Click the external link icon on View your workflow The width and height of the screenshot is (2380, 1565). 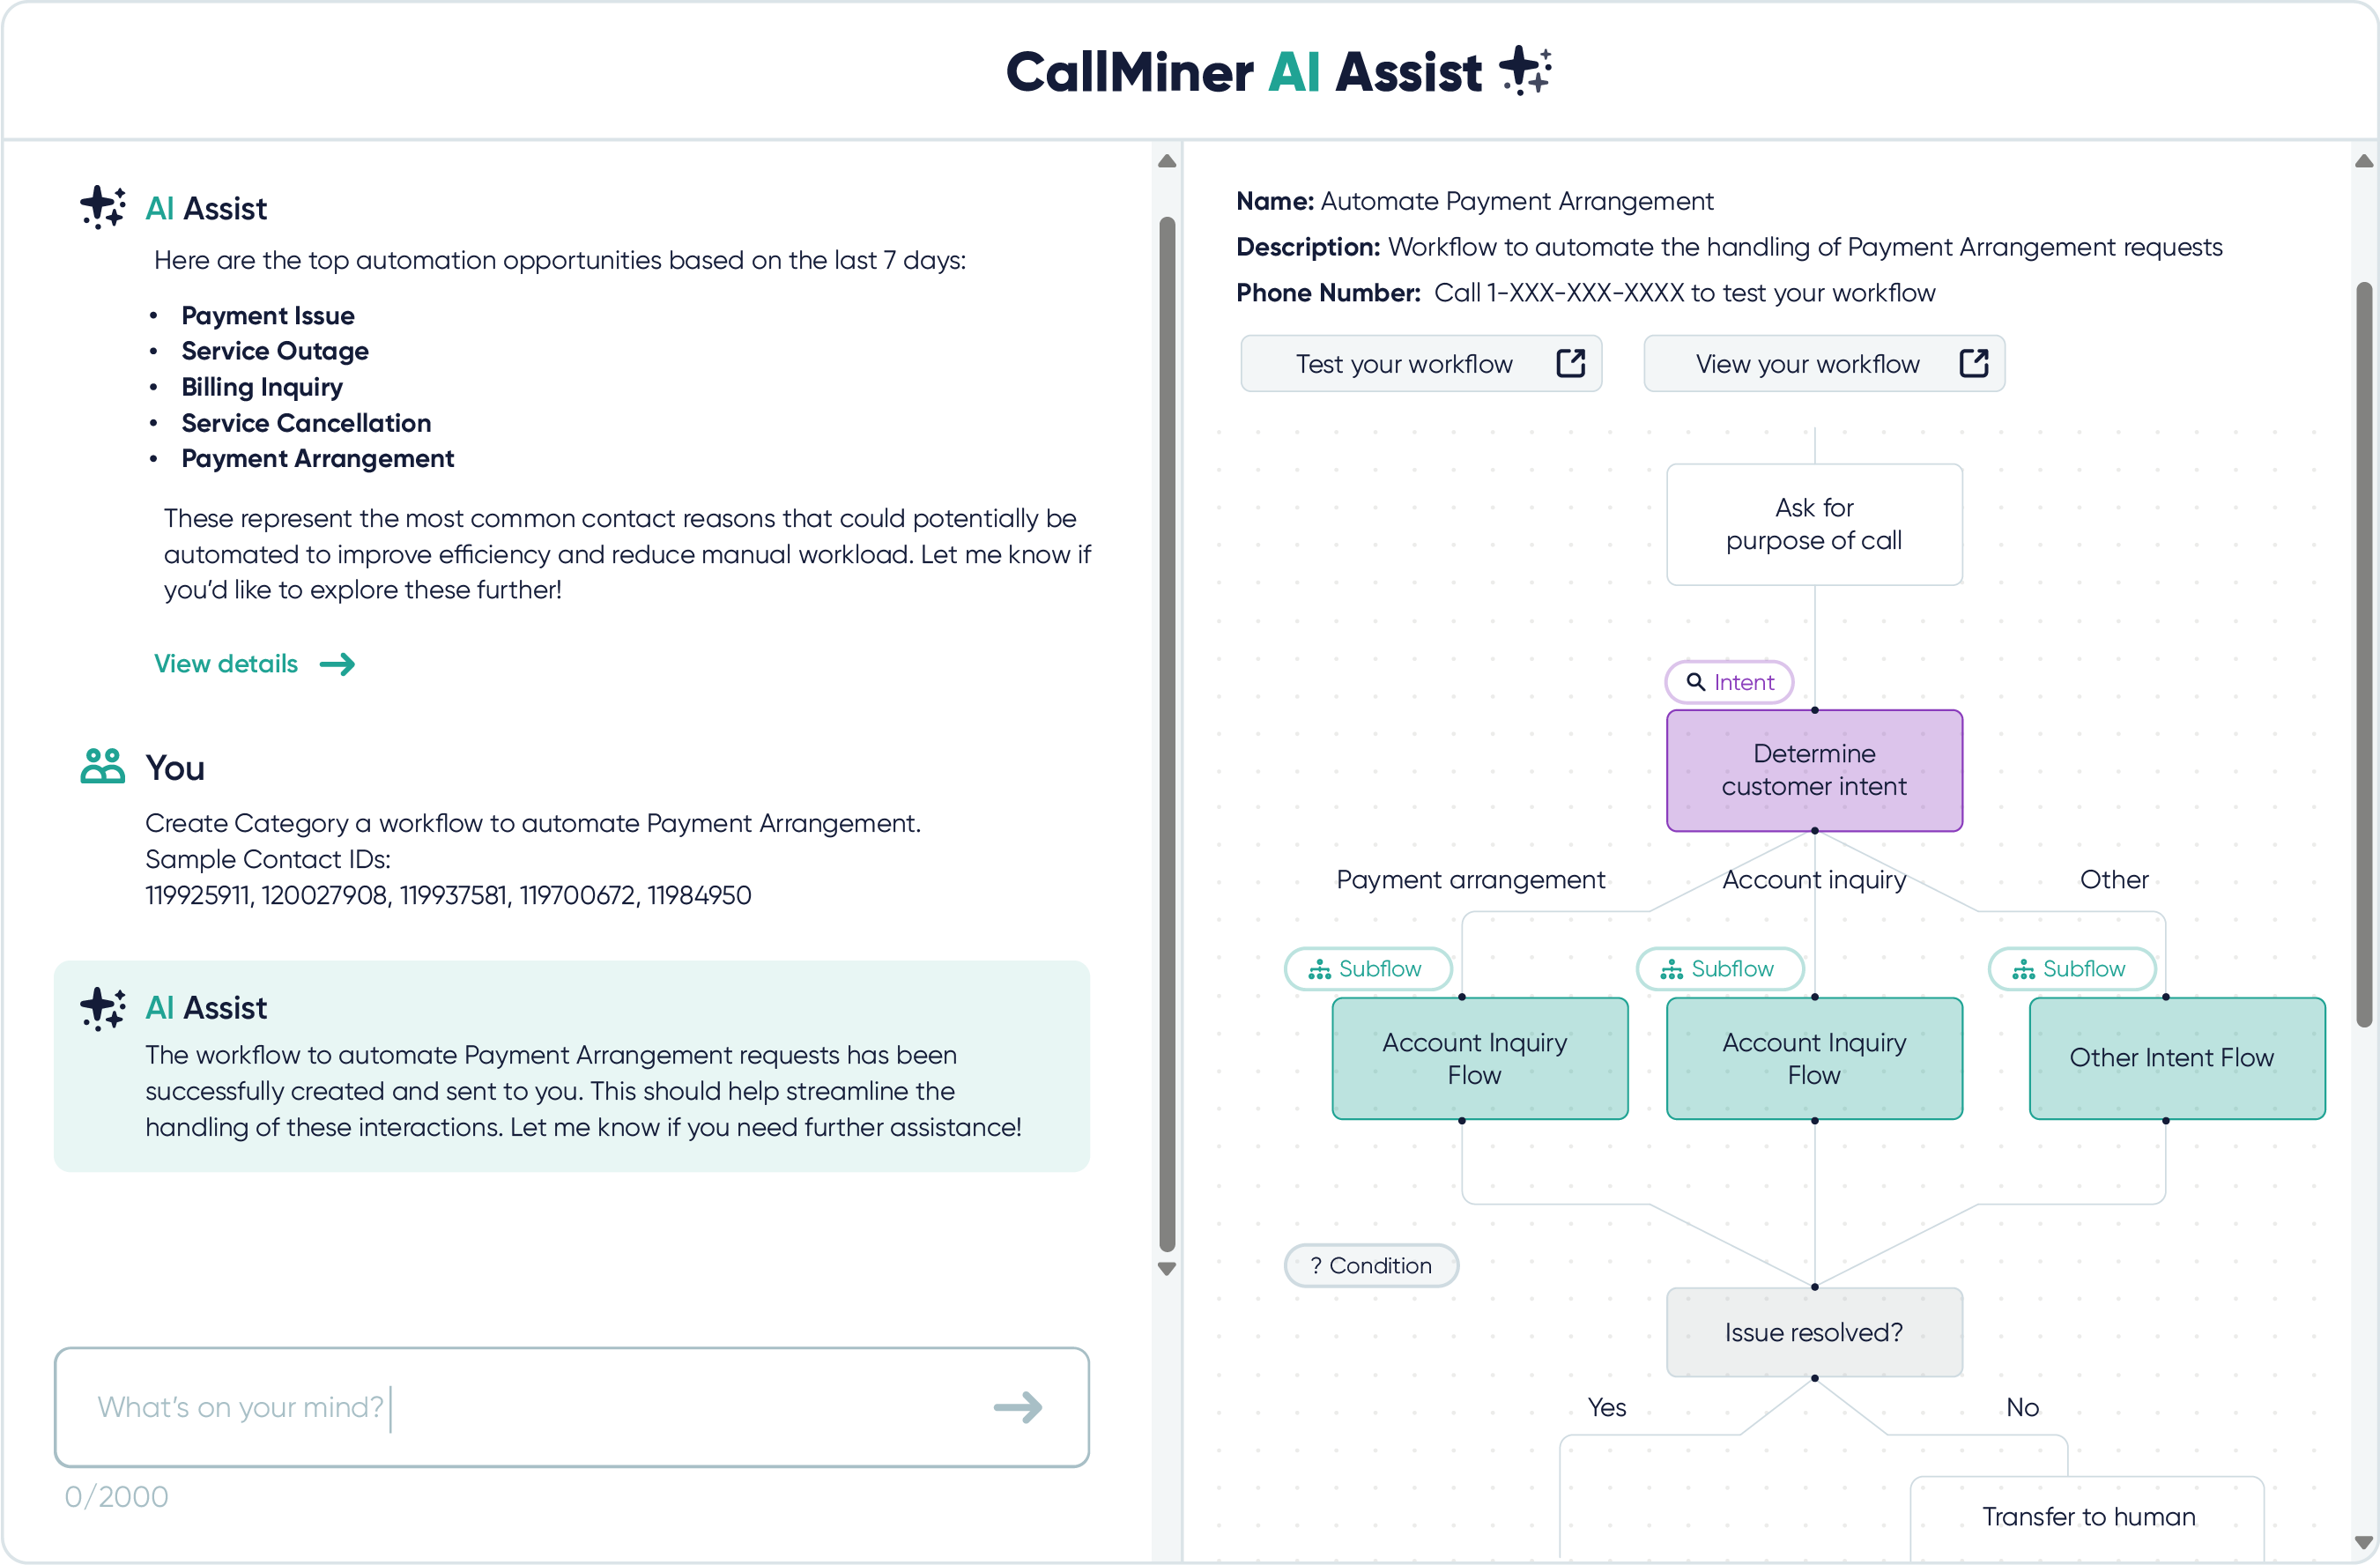(1973, 363)
